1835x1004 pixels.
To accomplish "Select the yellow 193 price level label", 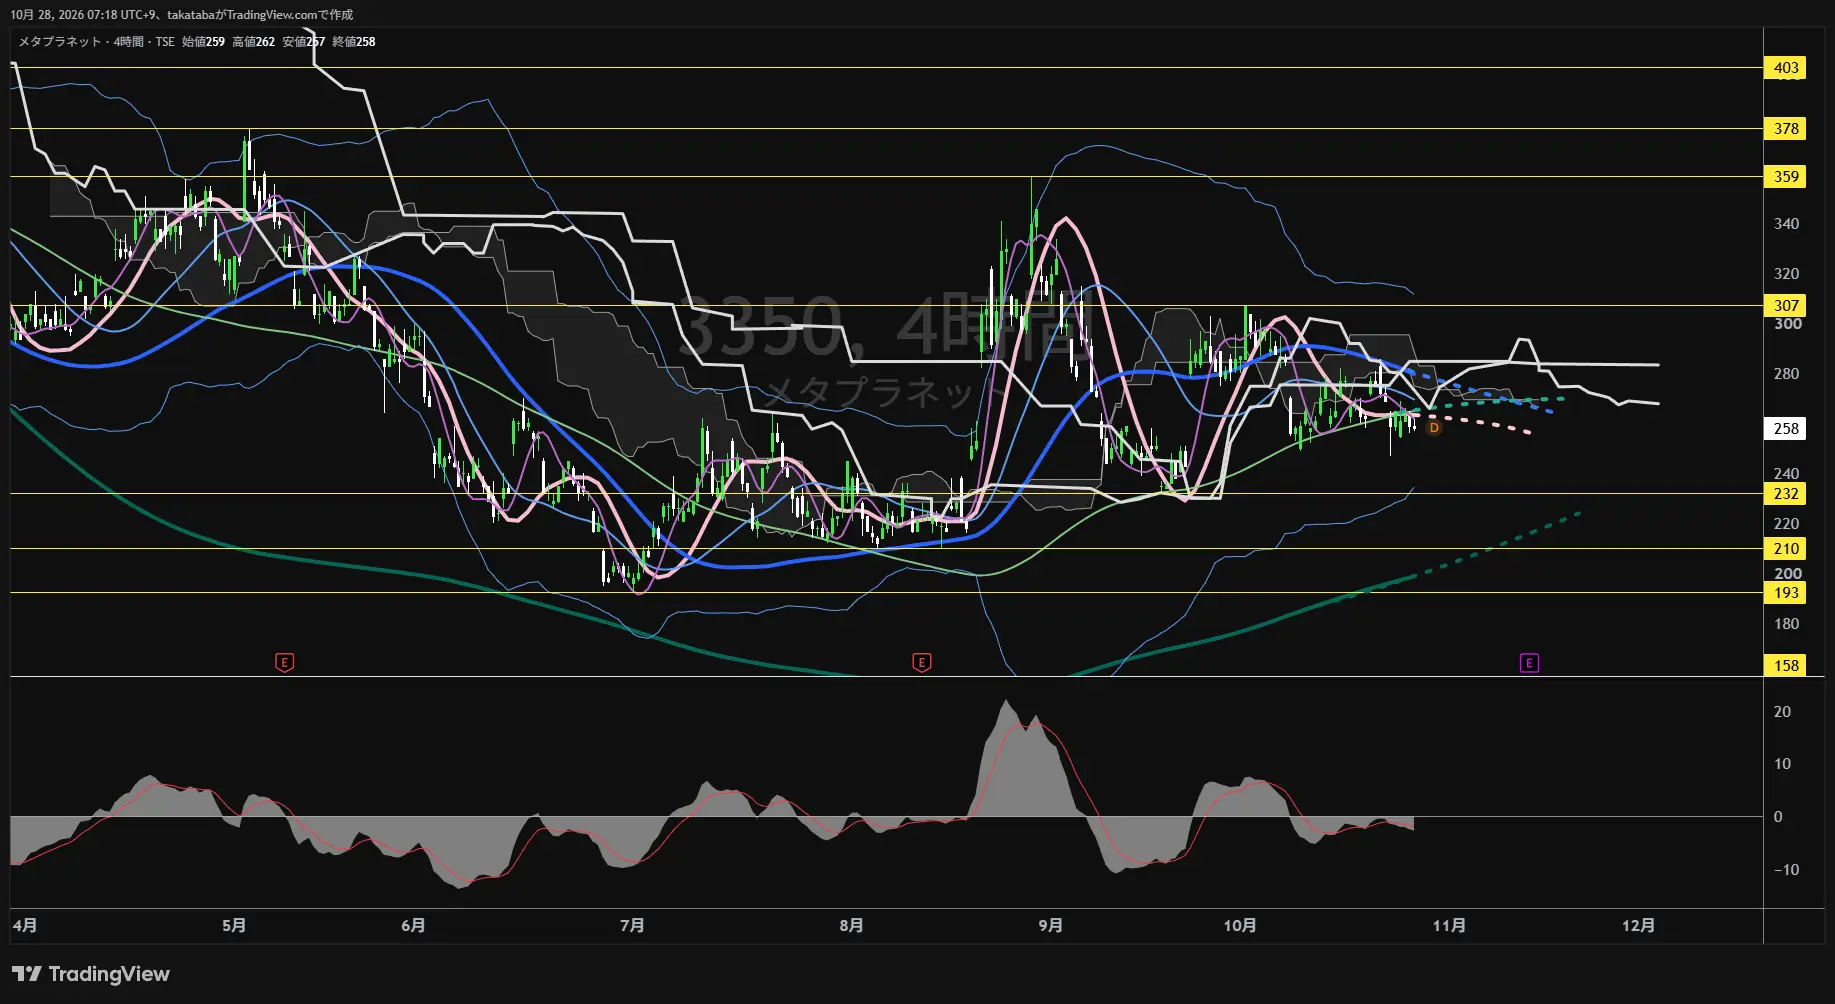I will tap(1786, 592).
